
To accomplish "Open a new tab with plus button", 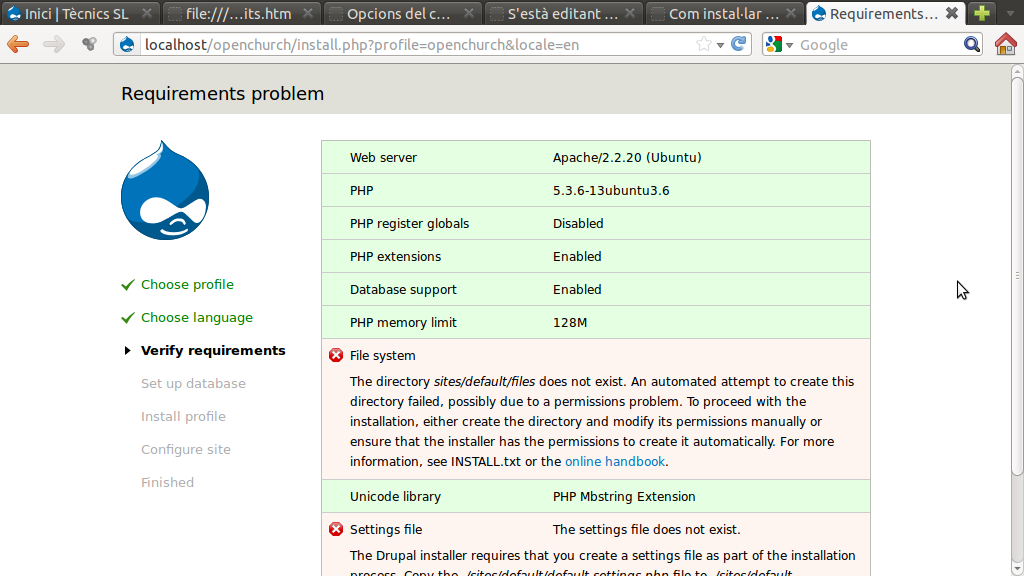I will pyautogui.click(x=982, y=14).
